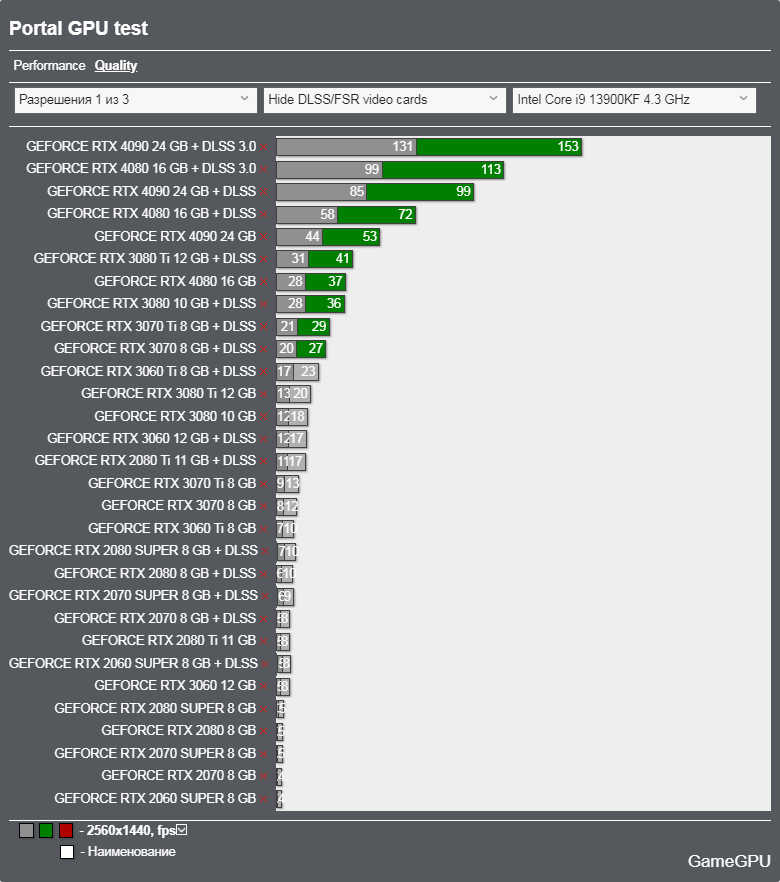
Task: Remove RTX 3060 12 GB + DLSS row
Action: [x=264, y=439]
